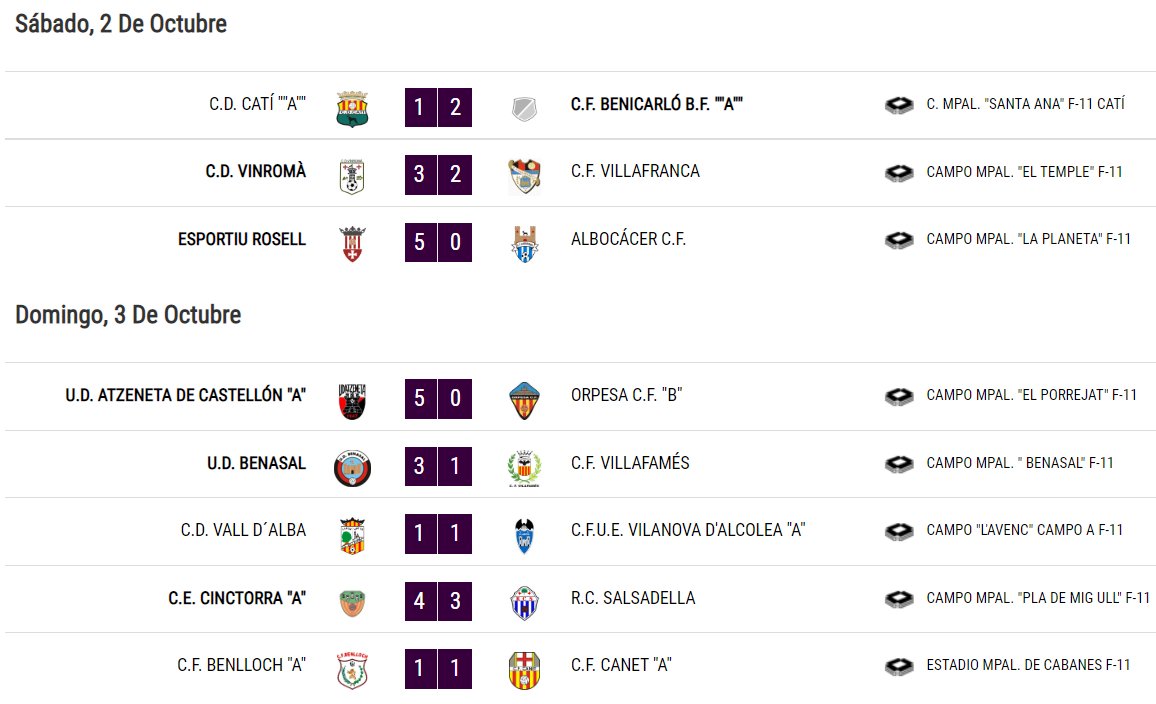The height and width of the screenshot is (704, 1156).
Task: Open the Esportiu Rosell club badge
Action: (x=352, y=244)
